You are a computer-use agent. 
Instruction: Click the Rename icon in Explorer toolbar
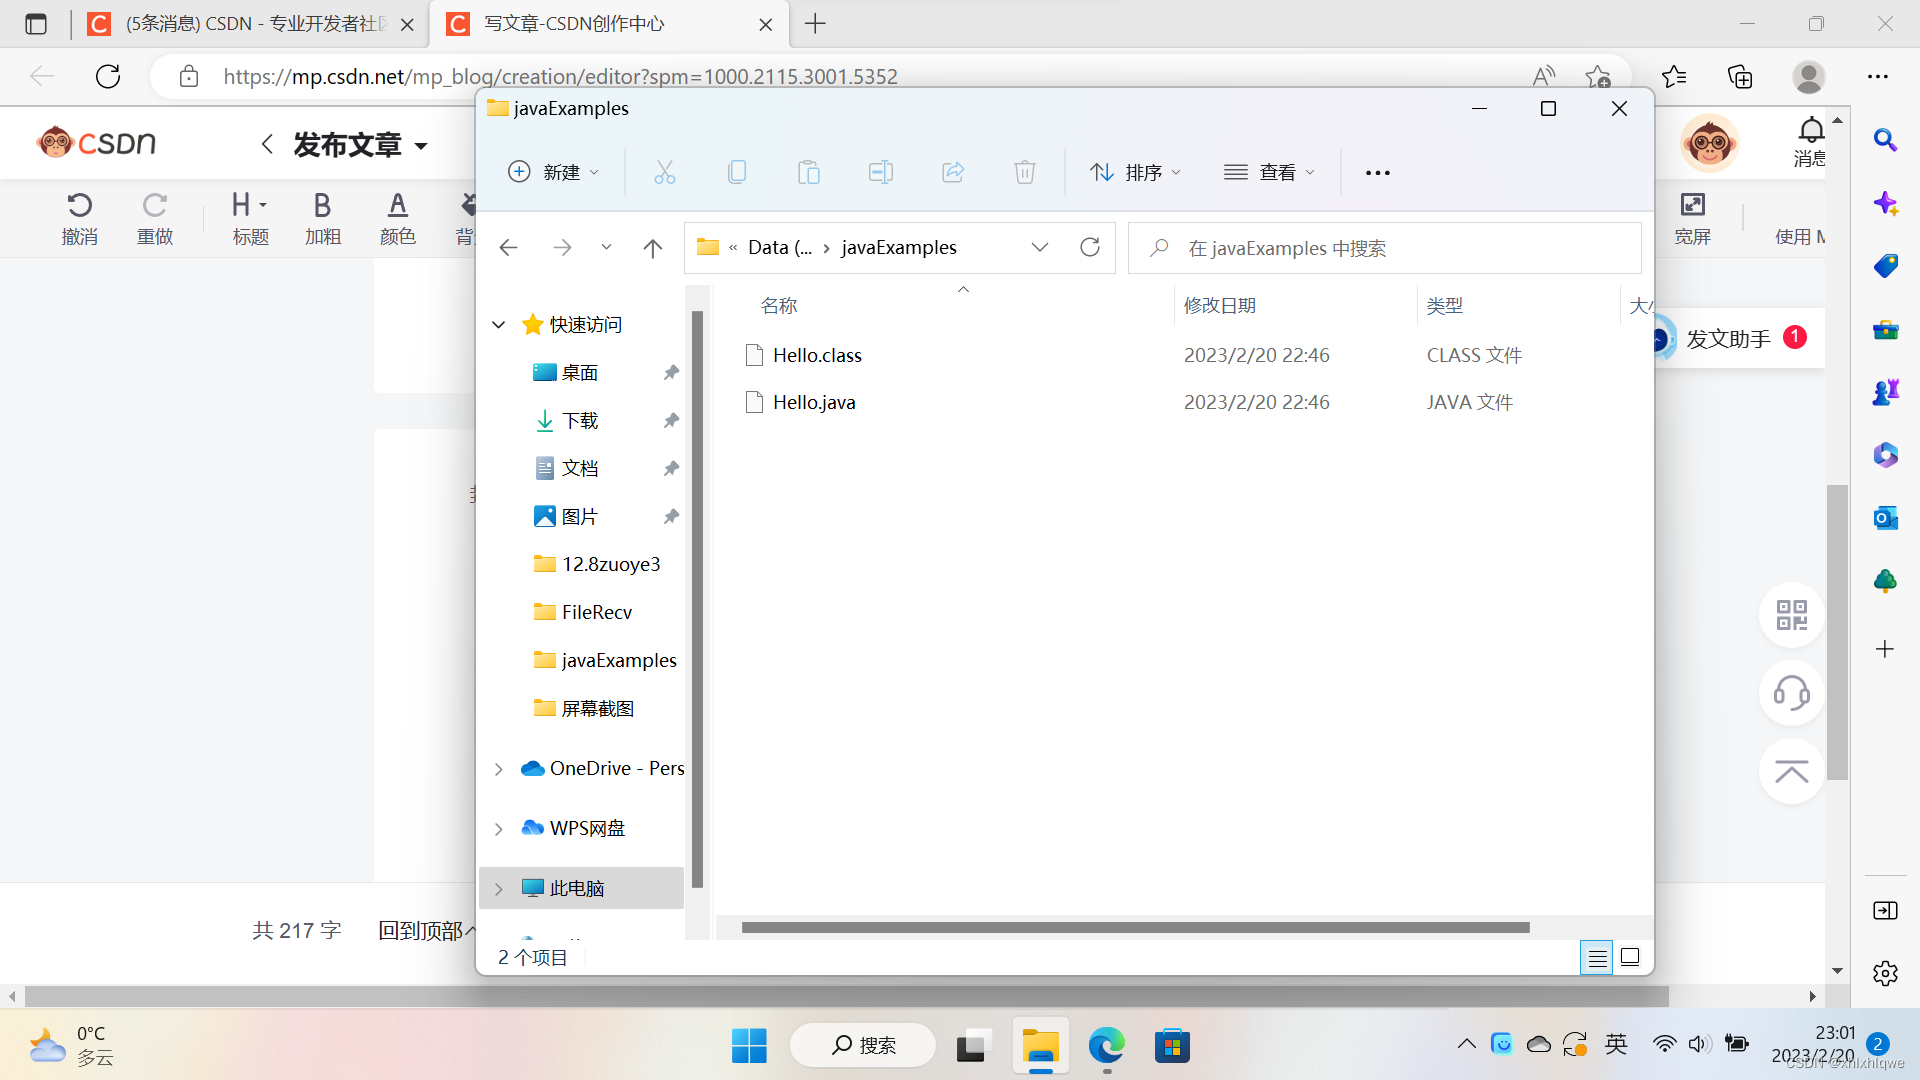(x=881, y=172)
